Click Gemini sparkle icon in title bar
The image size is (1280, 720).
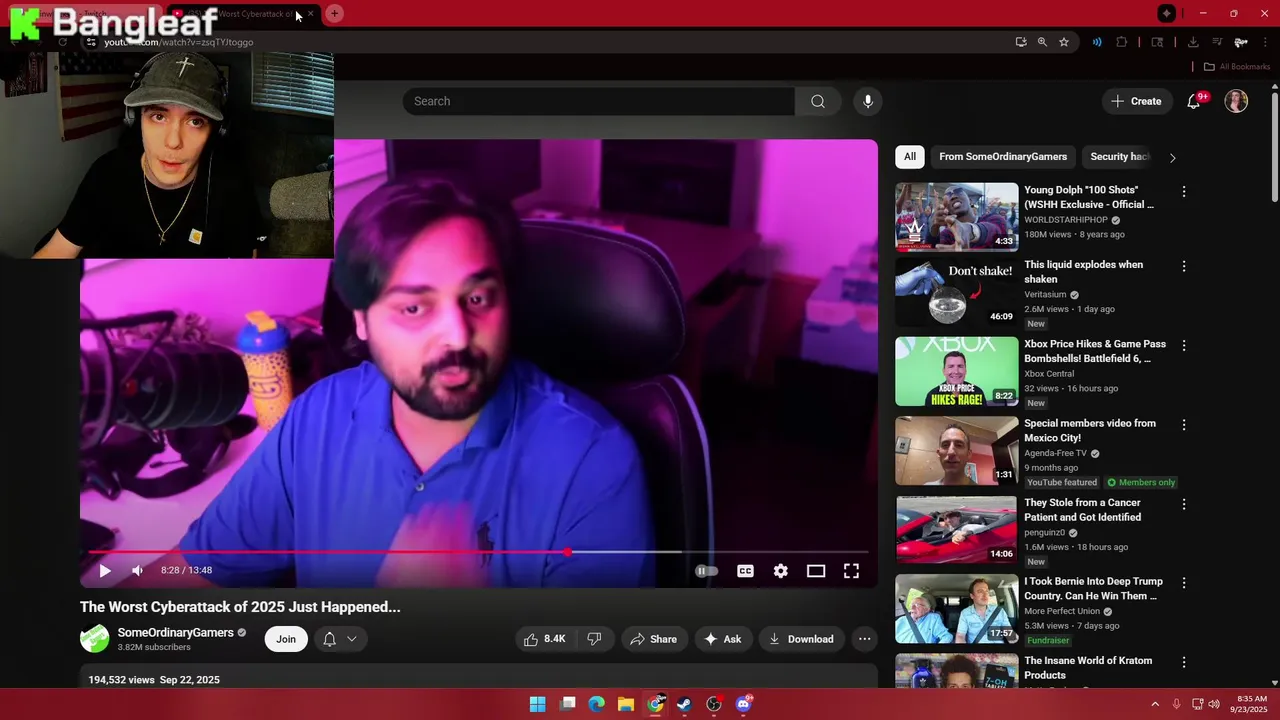click(1167, 13)
